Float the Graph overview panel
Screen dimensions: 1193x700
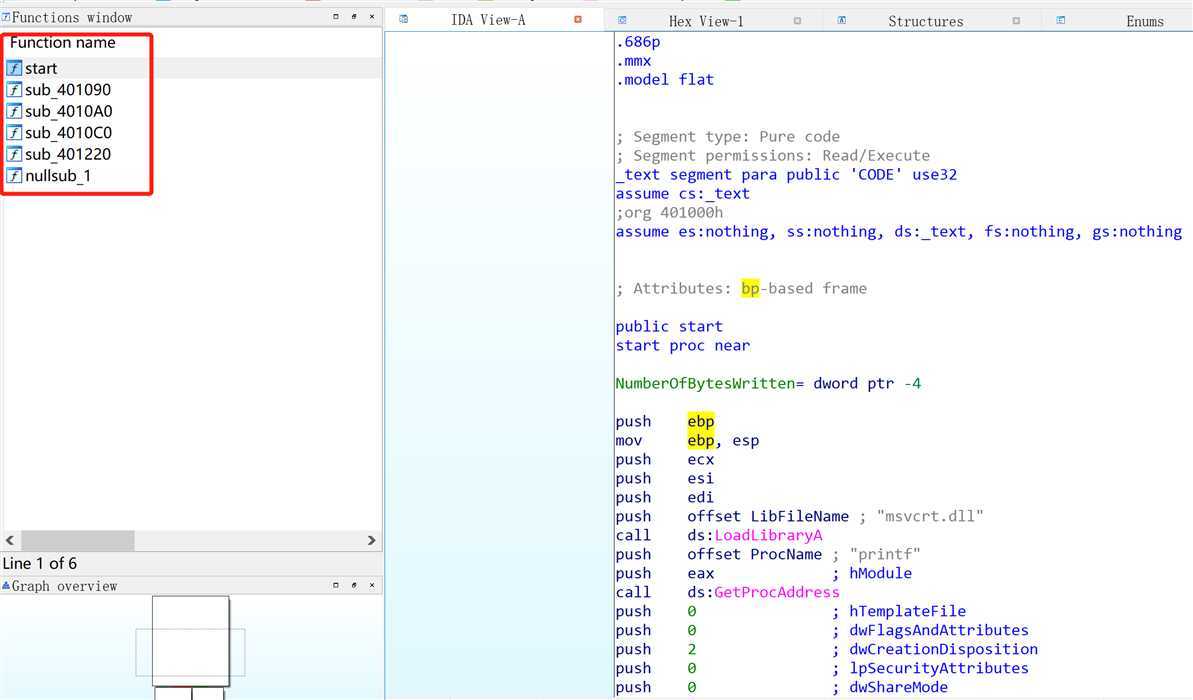pyautogui.click(x=354, y=585)
